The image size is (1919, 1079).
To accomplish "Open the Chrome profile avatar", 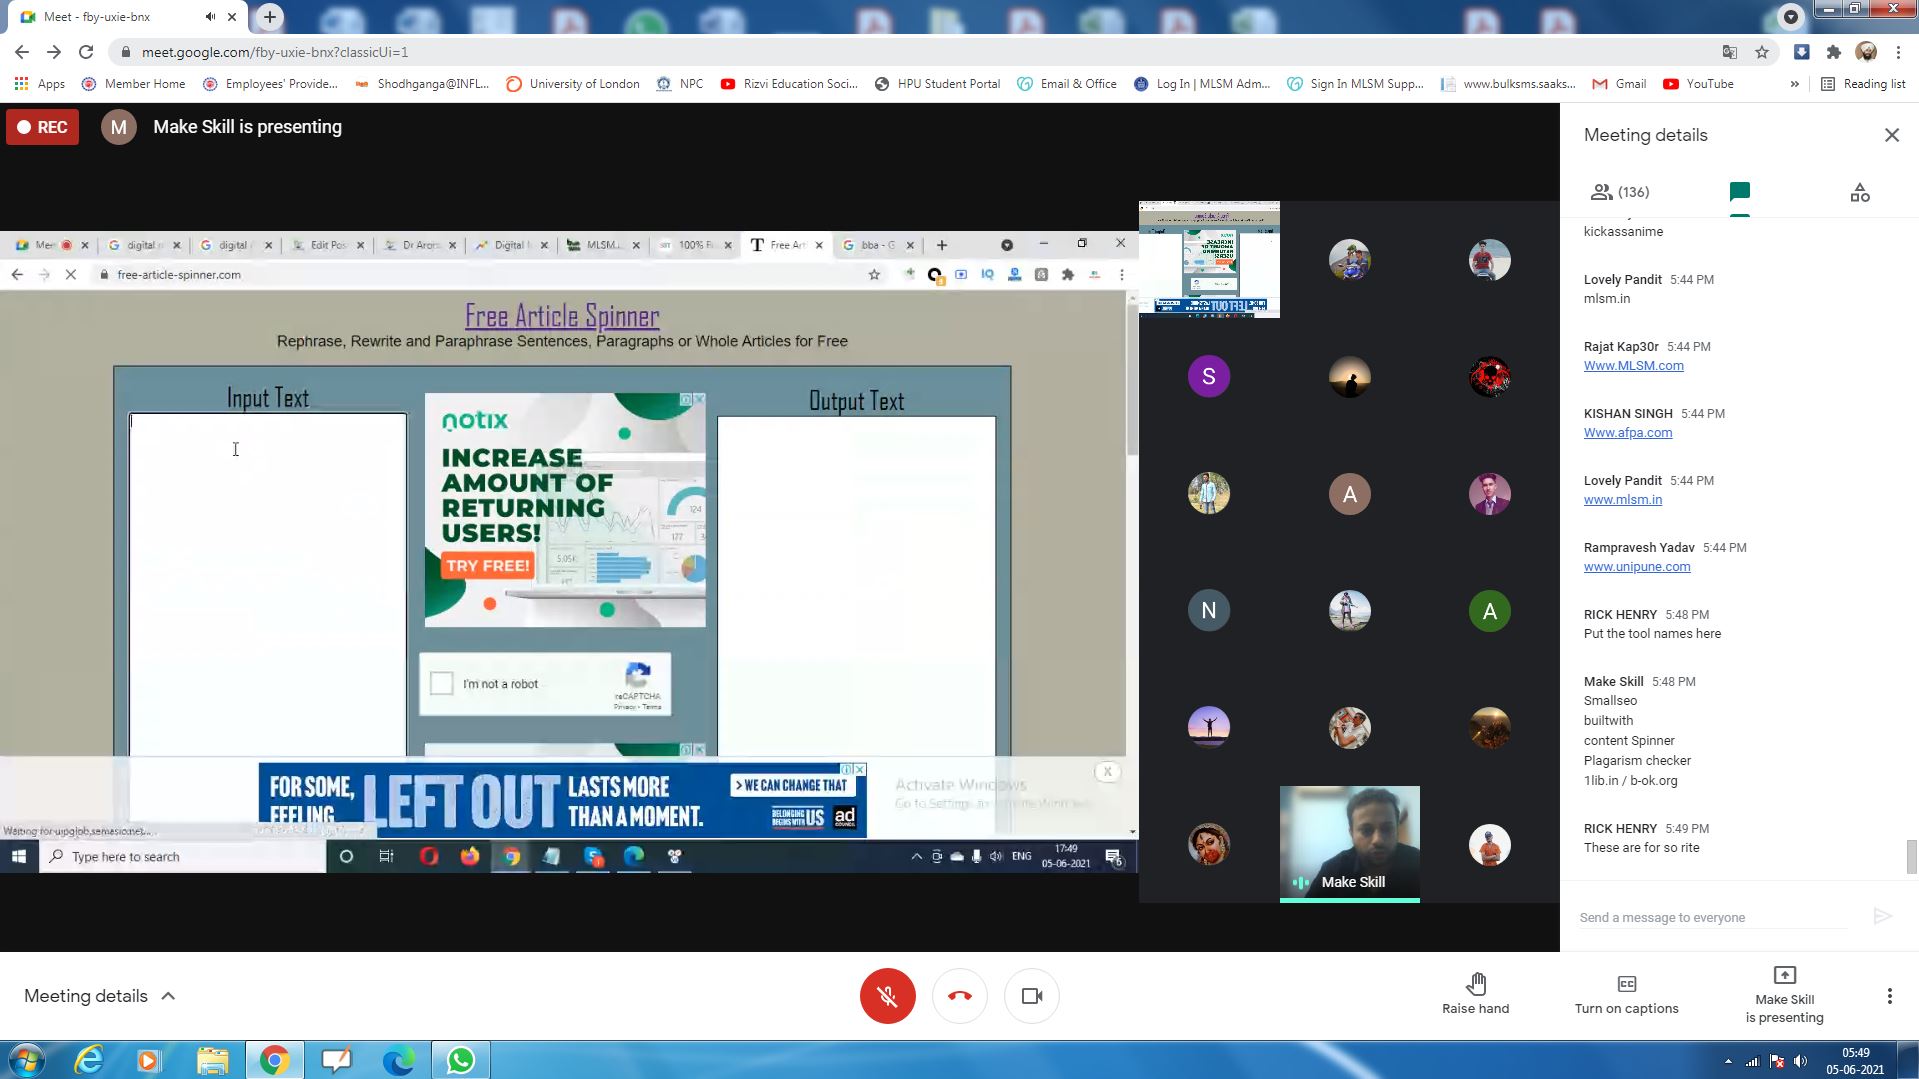I will (1866, 52).
